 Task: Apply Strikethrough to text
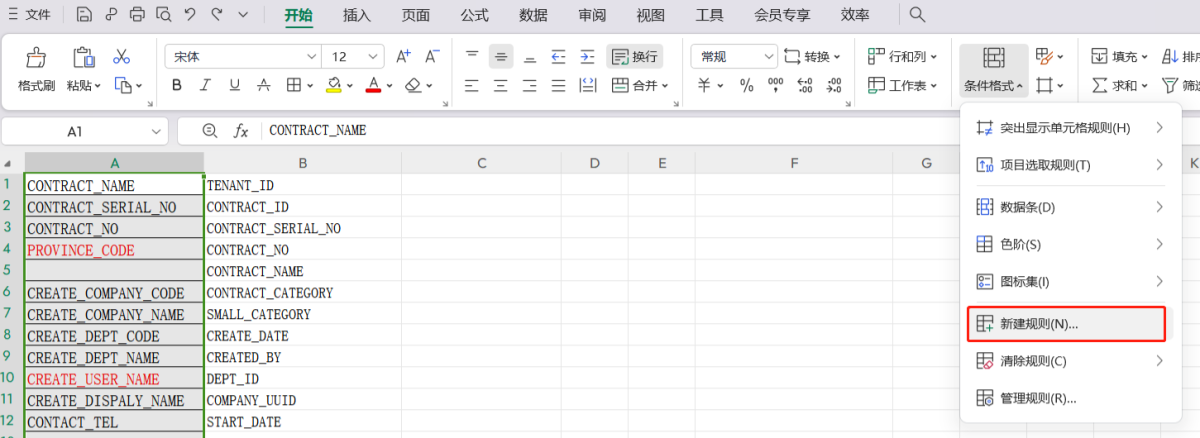pyautogui.click(x=263, y=86)
